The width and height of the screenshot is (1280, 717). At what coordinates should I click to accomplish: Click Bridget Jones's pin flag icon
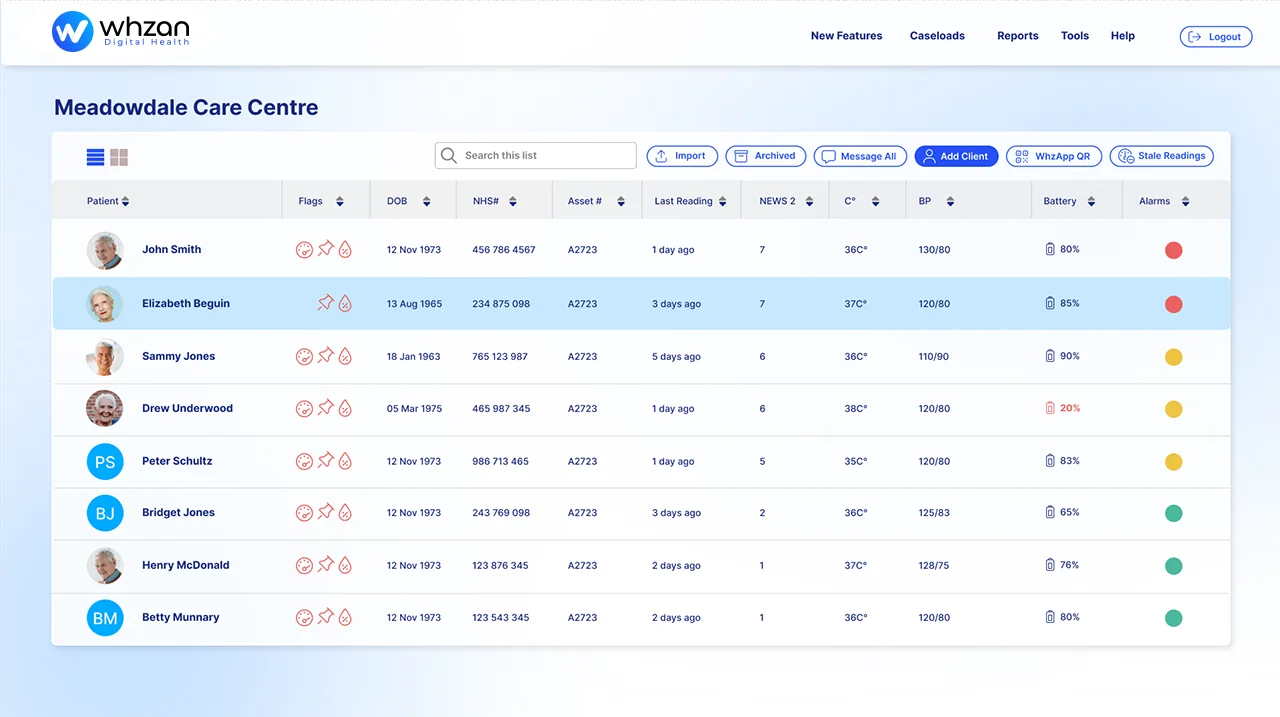click(x=325, y=512)
